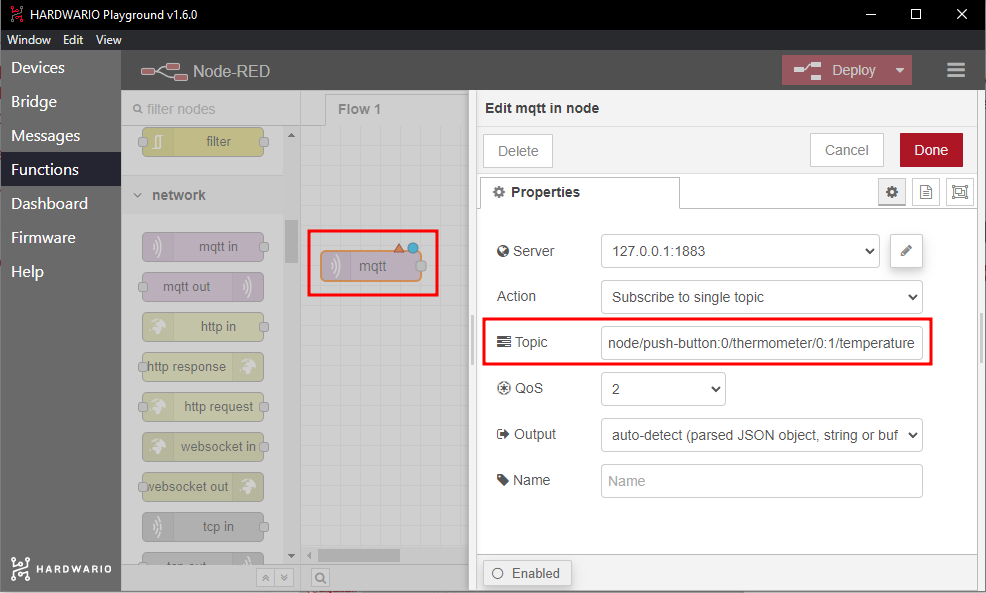Select the mqtt in palette node
This screenshot has height=593, width=986.
tap(203, 247)
